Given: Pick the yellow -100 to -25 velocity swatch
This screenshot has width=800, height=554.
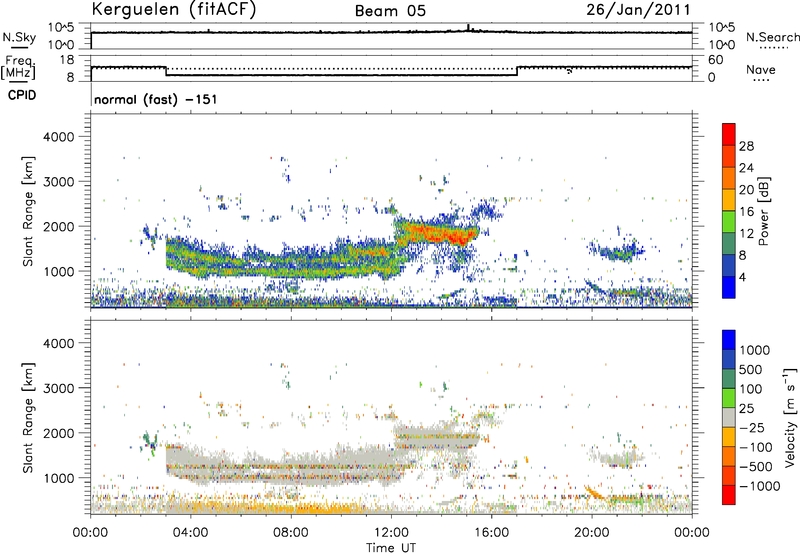Looking at the screenshot, I should [x=729, y=437].
